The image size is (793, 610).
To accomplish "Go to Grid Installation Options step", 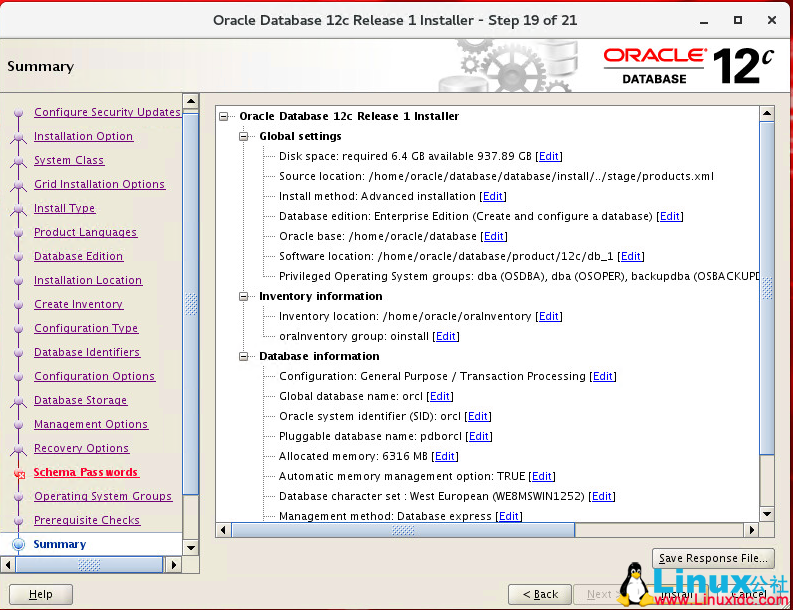I will point(100,185).
